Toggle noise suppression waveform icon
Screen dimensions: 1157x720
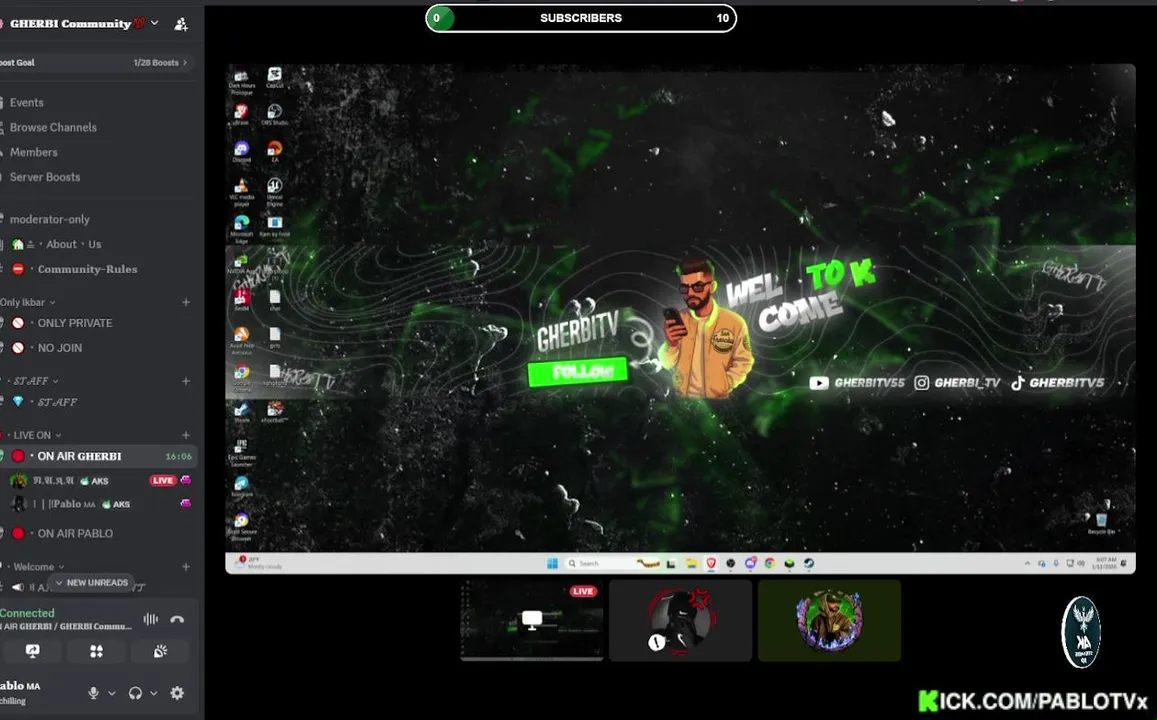click(x=151, y=620)
